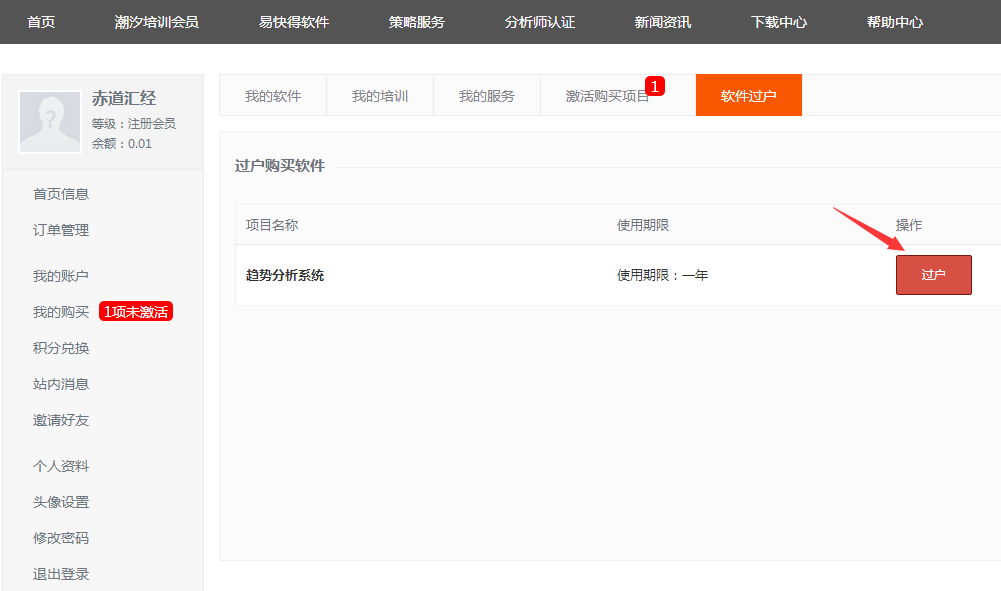Open 潮汐培训会员 in the top navigation

pyautogui.click(x=156, y=22)
